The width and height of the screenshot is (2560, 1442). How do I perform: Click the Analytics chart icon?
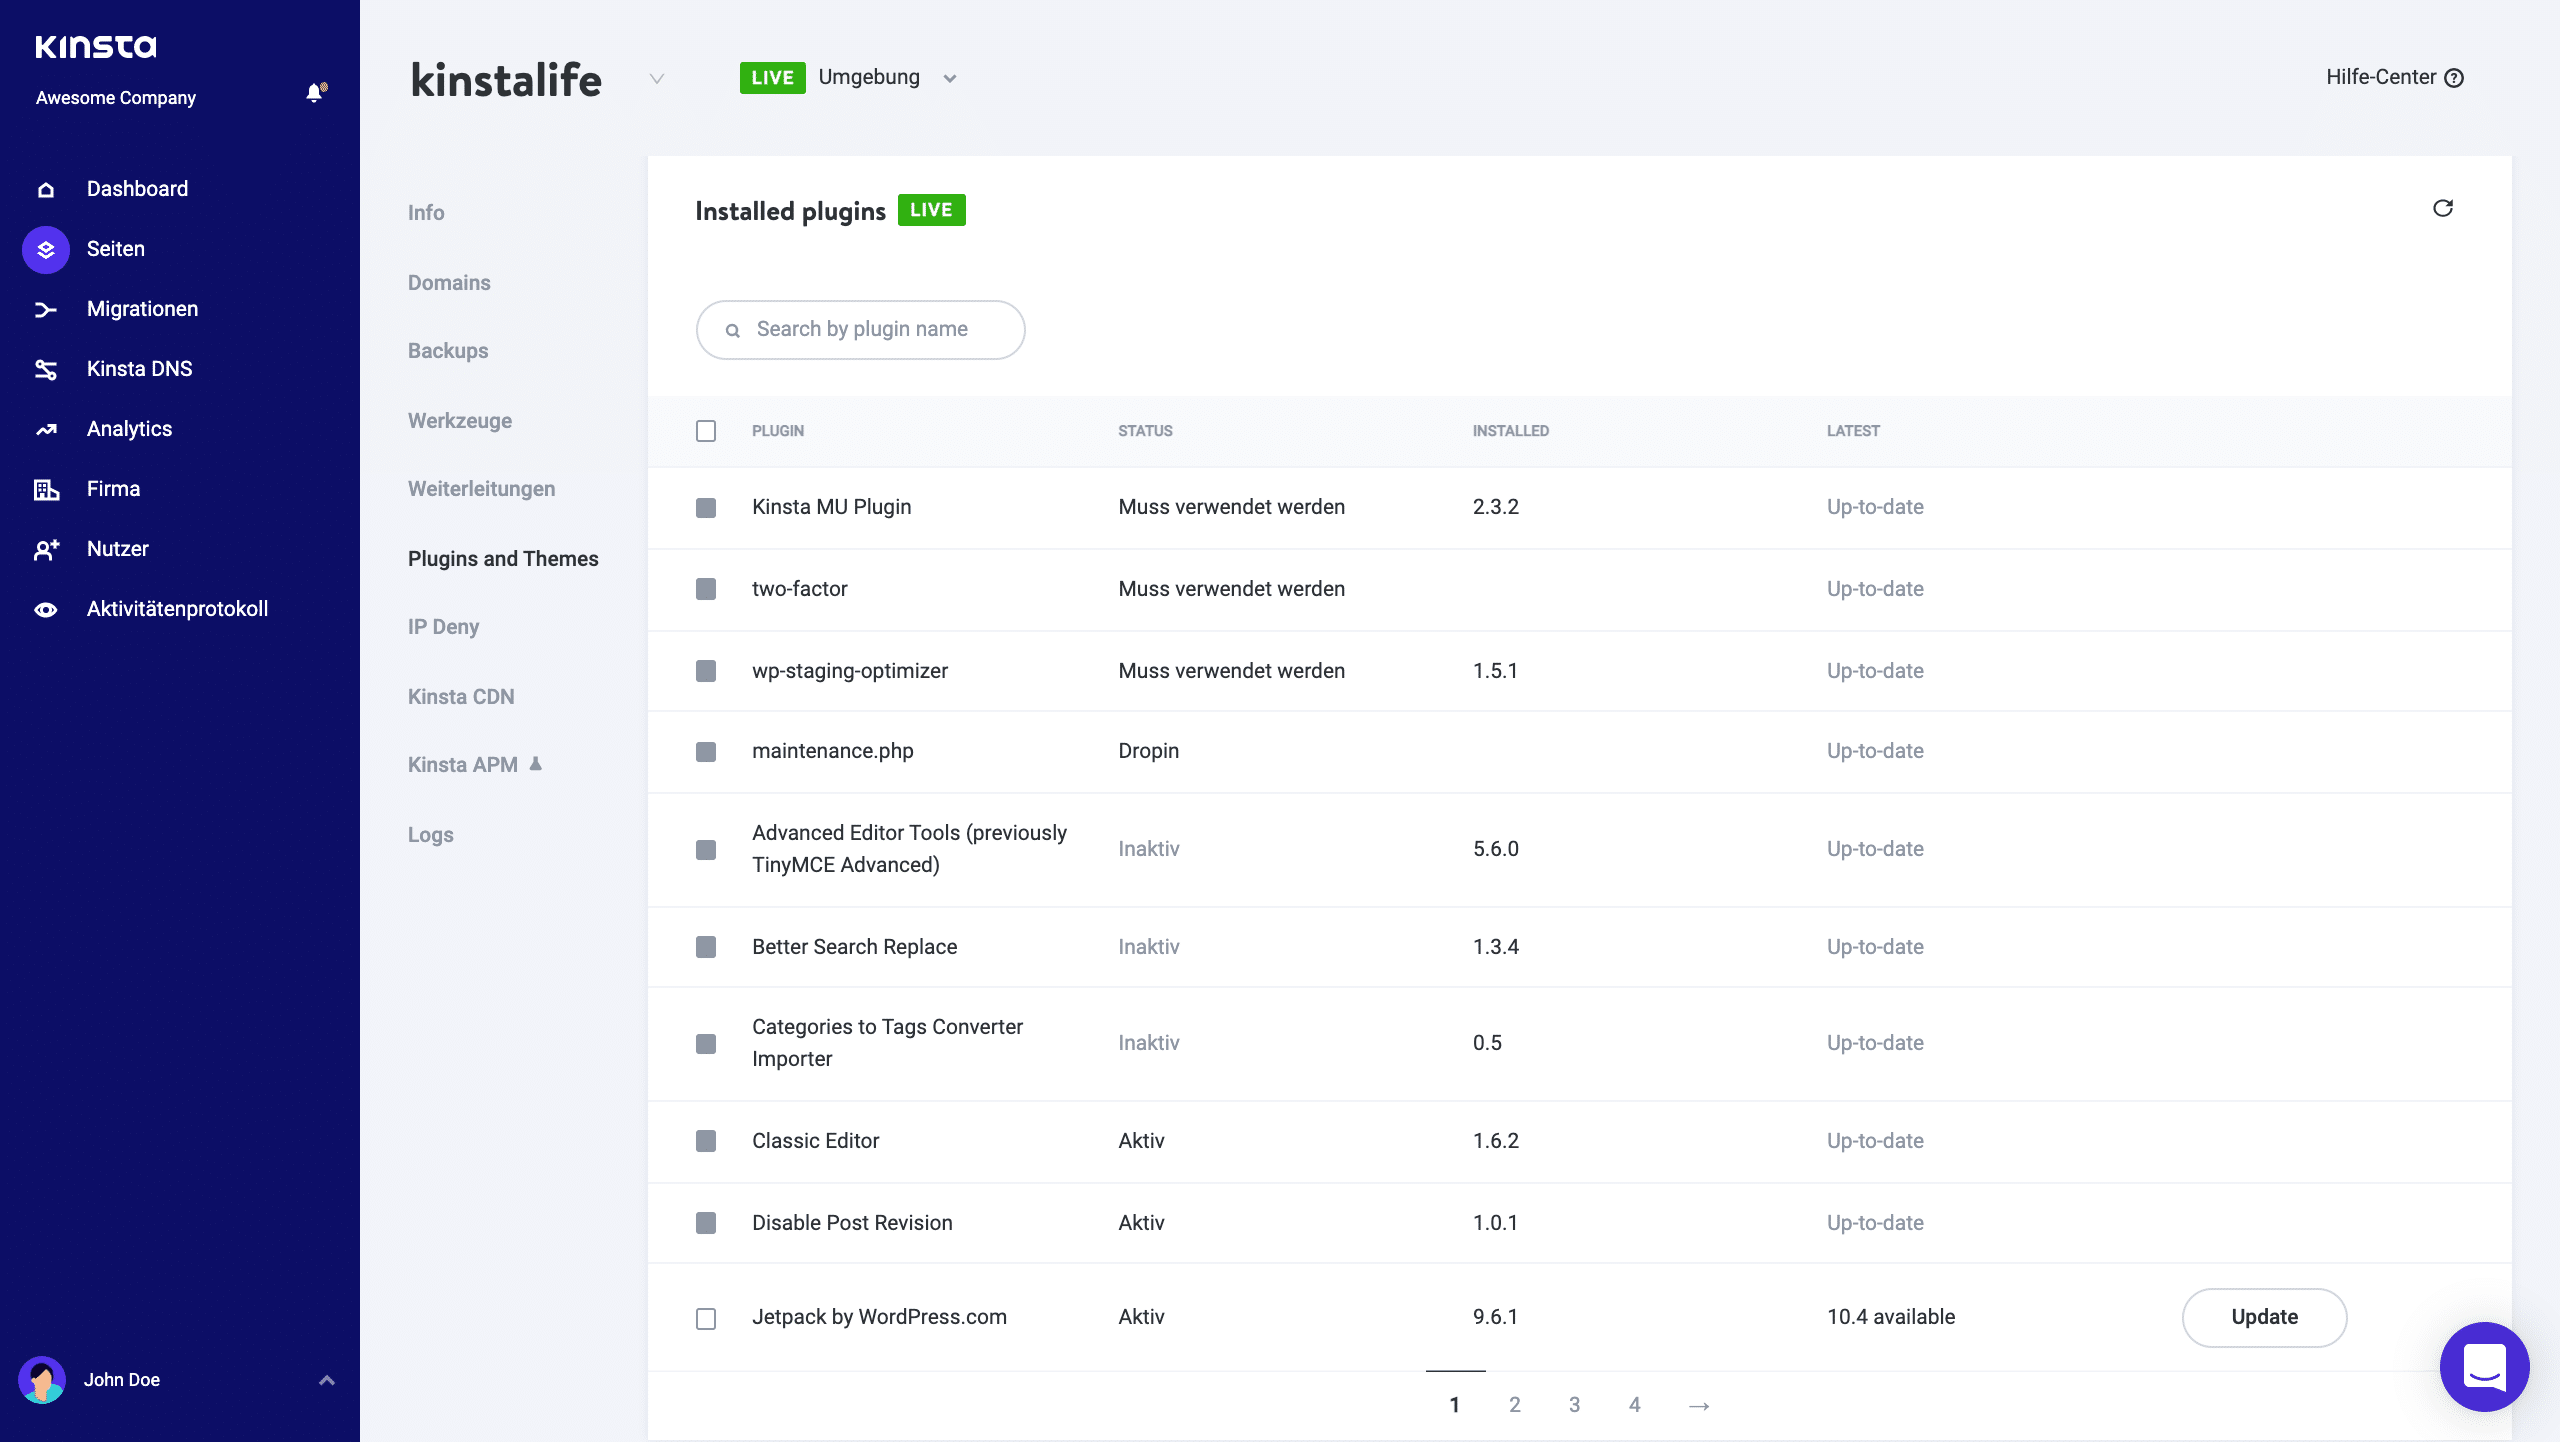46,429
